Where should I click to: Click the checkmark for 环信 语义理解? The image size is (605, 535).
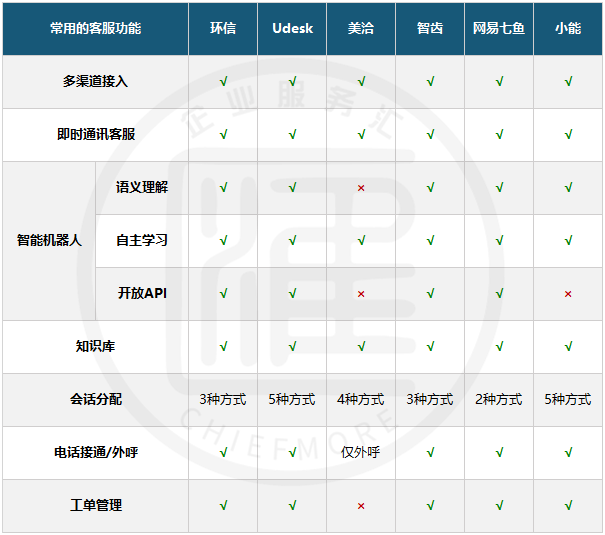(223, 187)
